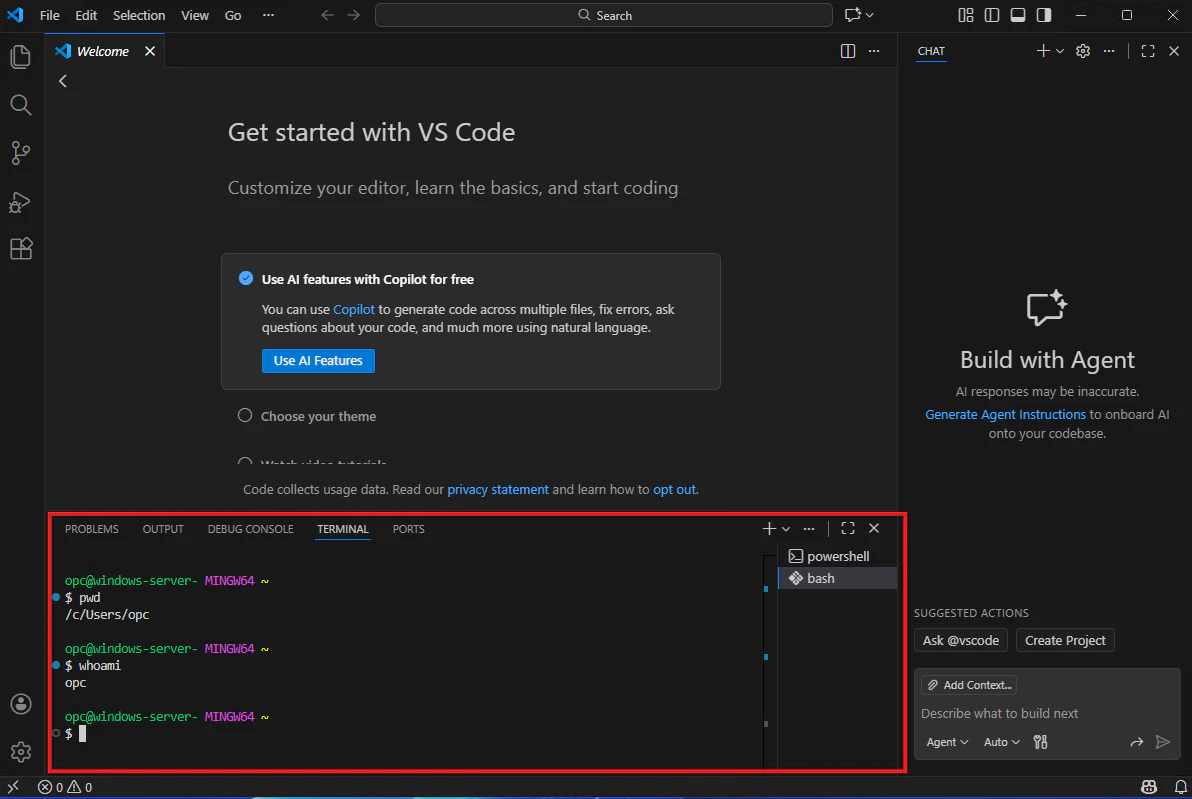Open Generate Agent Instructions link

click(x=1005, y=414)
